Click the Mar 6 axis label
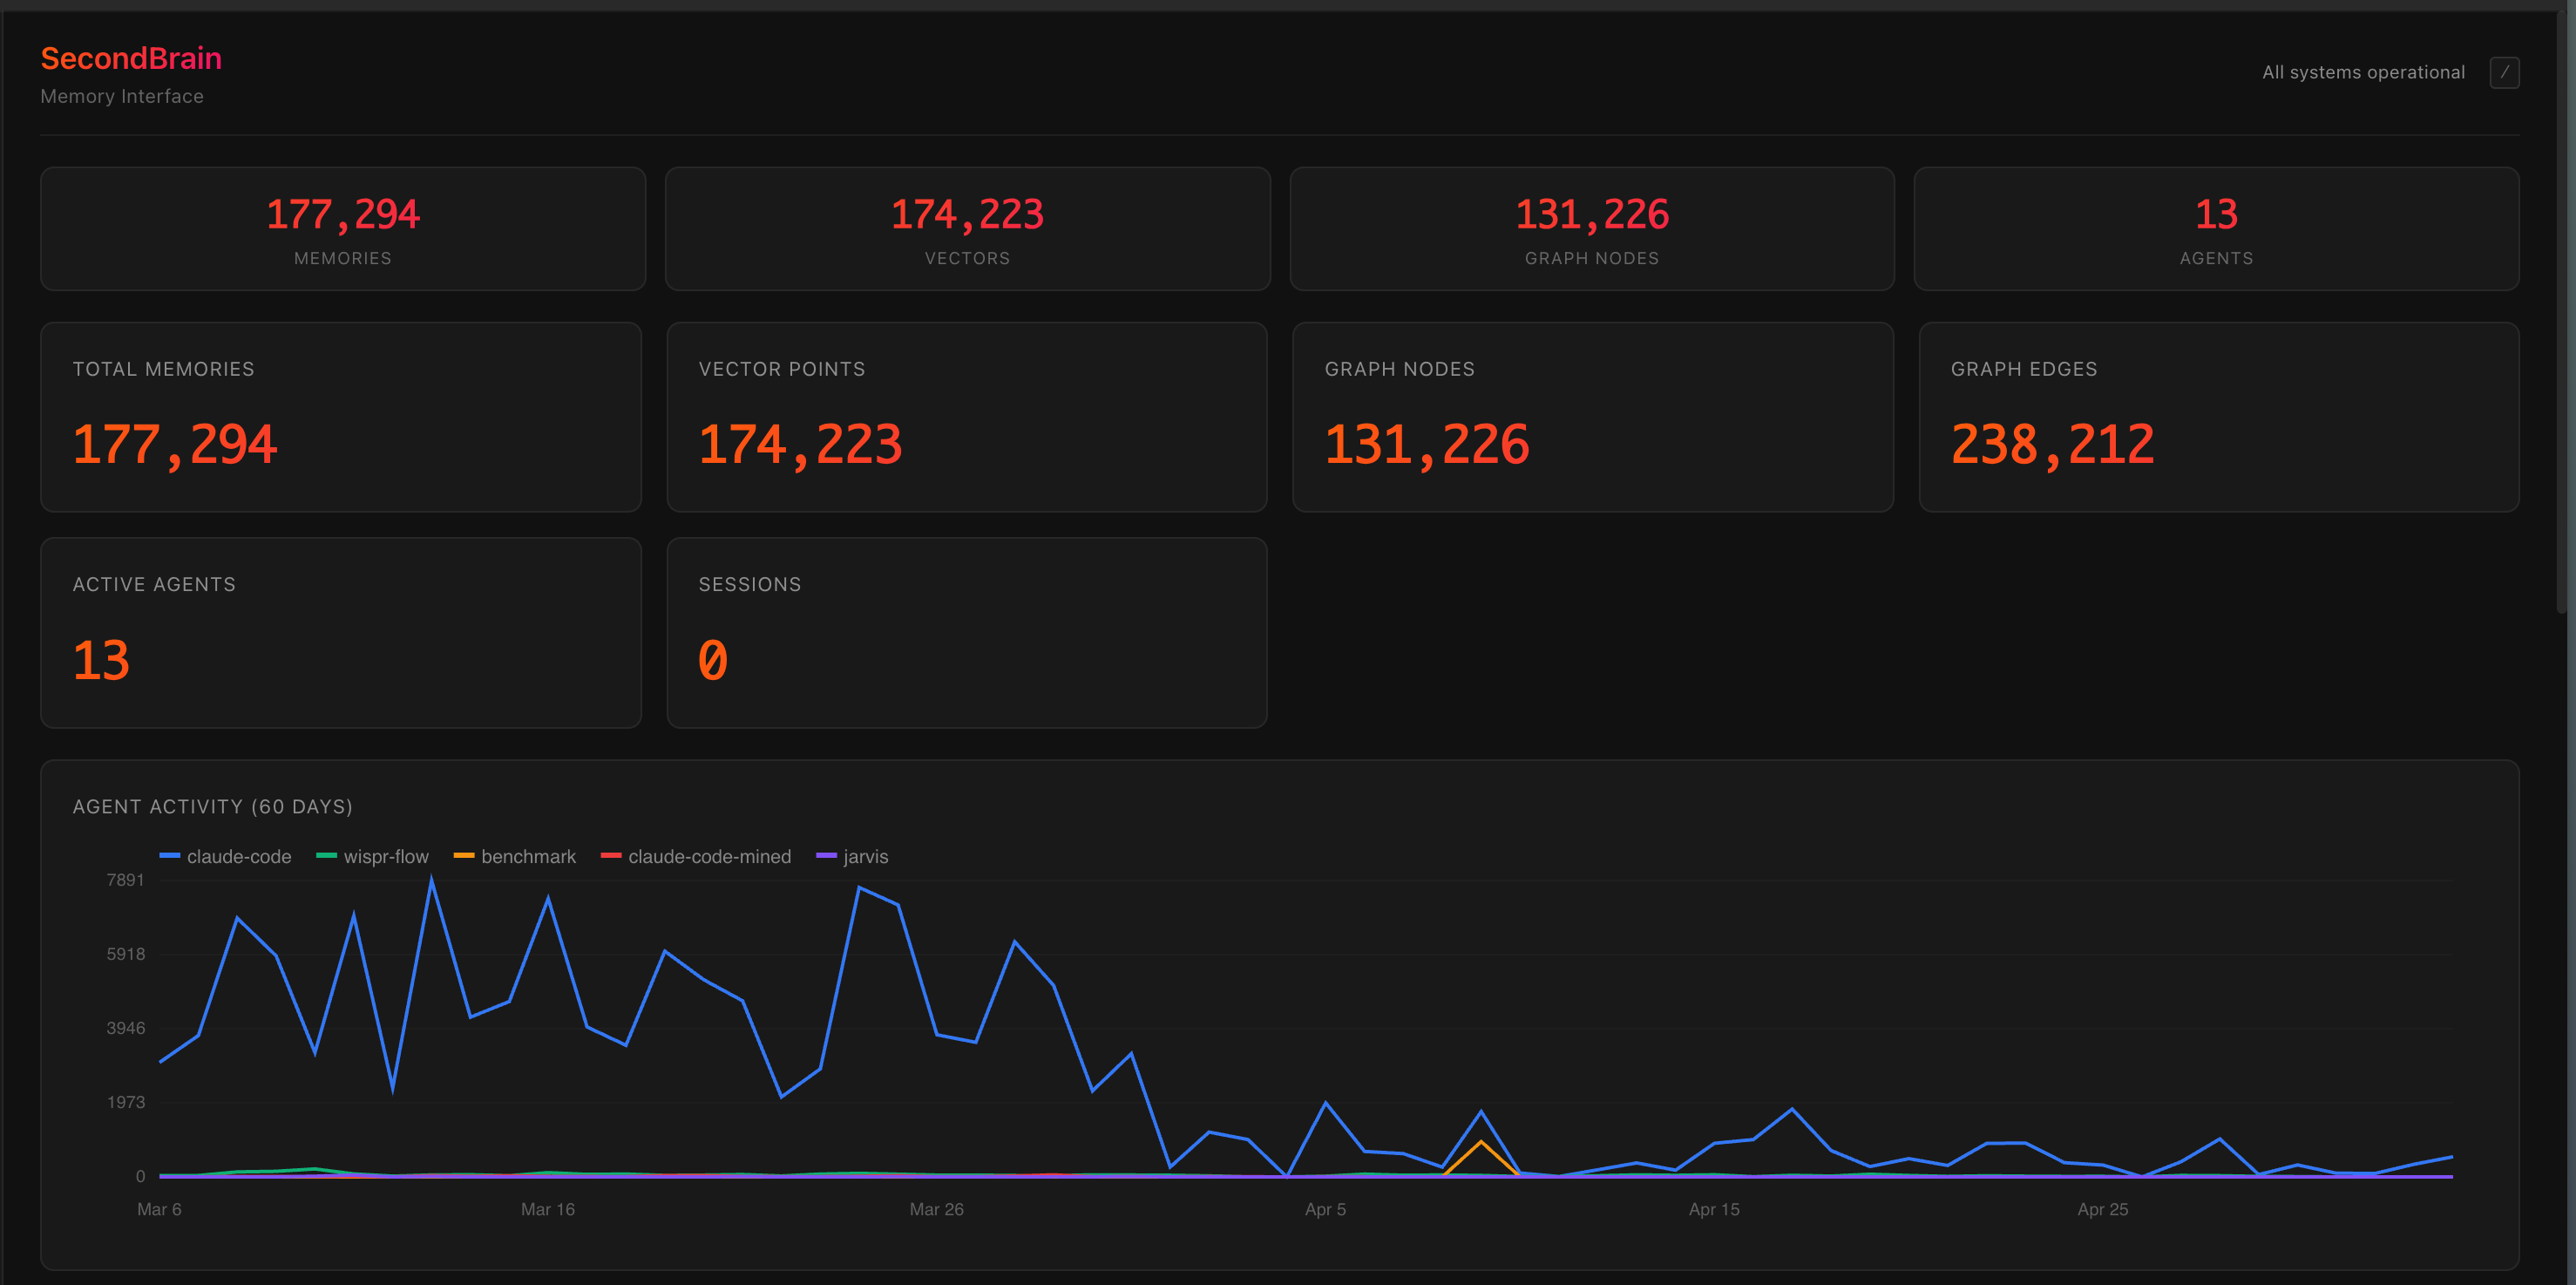 159,1209
